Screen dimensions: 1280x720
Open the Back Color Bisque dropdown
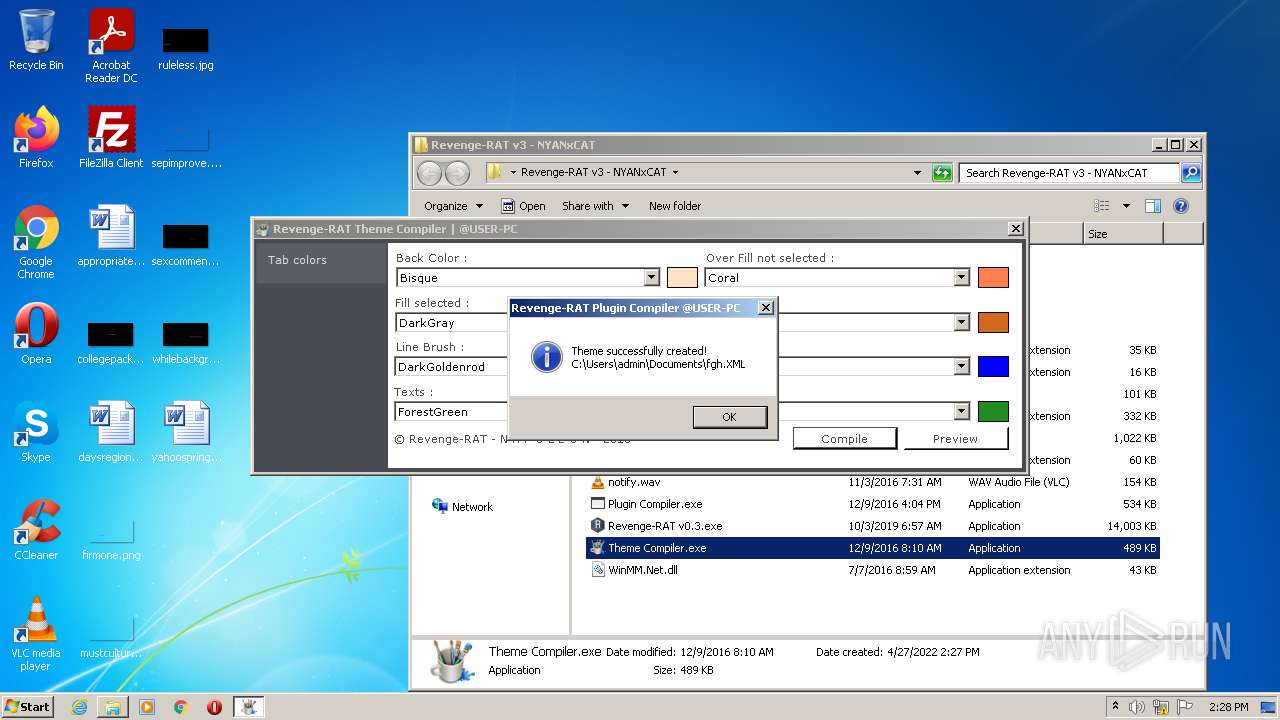(652, 278)
